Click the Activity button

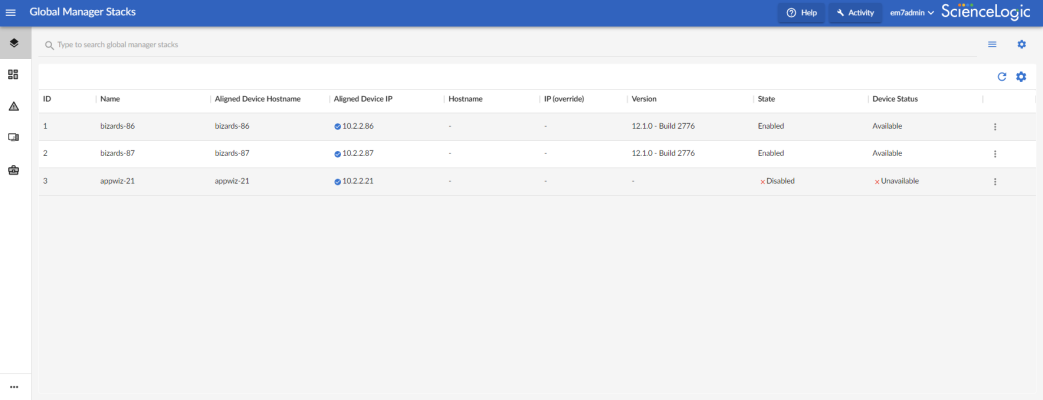(x=854, y=13)
